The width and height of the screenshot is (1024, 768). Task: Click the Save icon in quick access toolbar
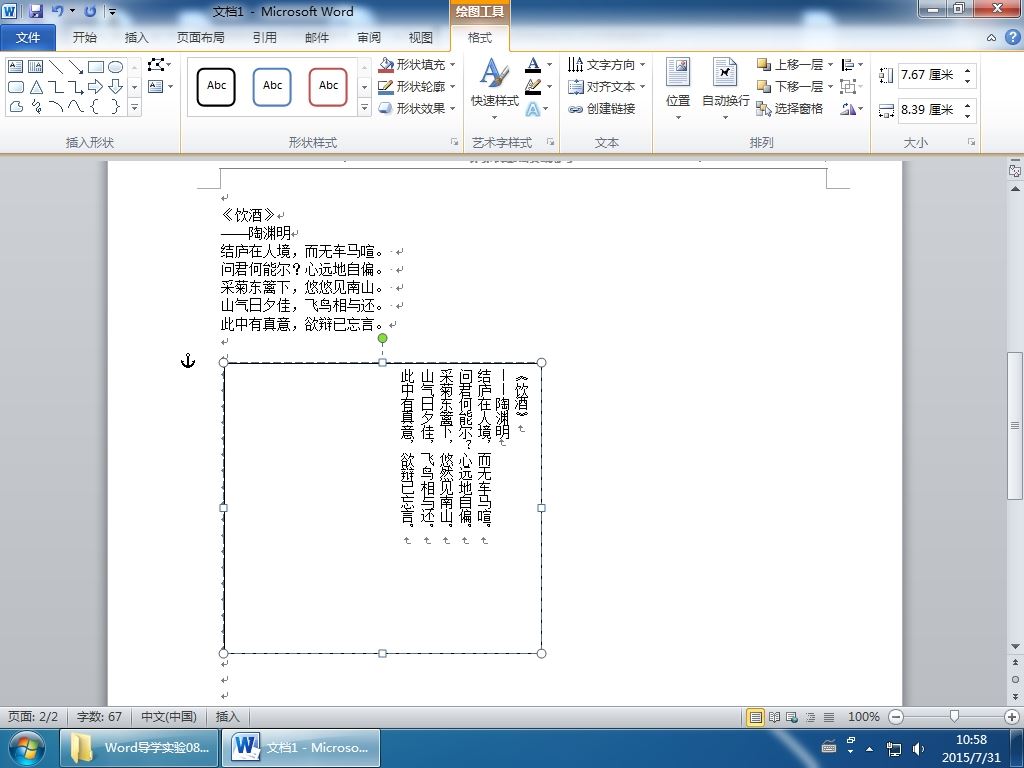click(x=36, y=11)
